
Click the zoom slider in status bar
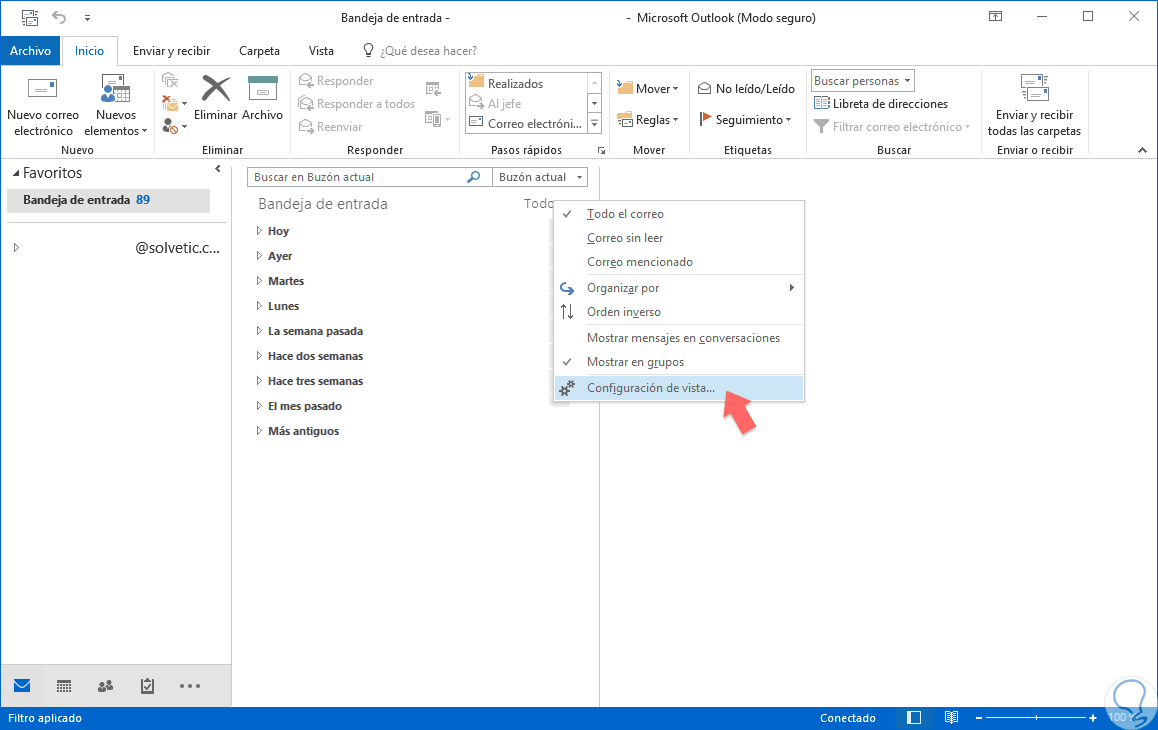pos(1036,718)
